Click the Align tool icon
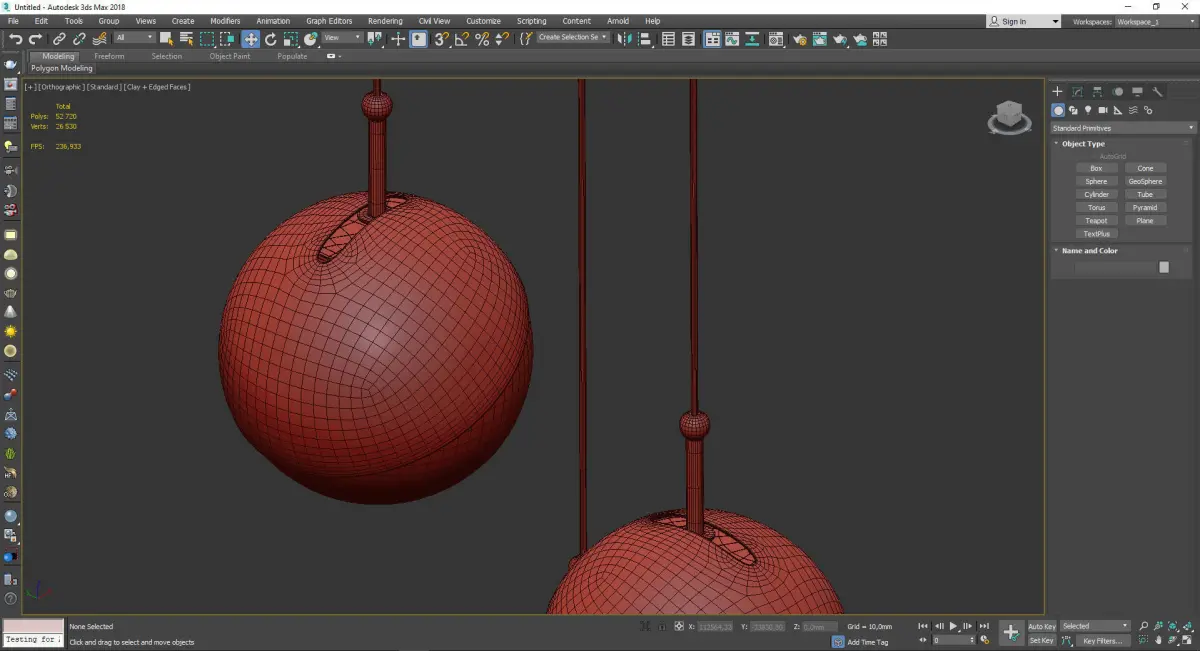The height and width of the screenshot is (651, 1200). click(x=646, y=39)
